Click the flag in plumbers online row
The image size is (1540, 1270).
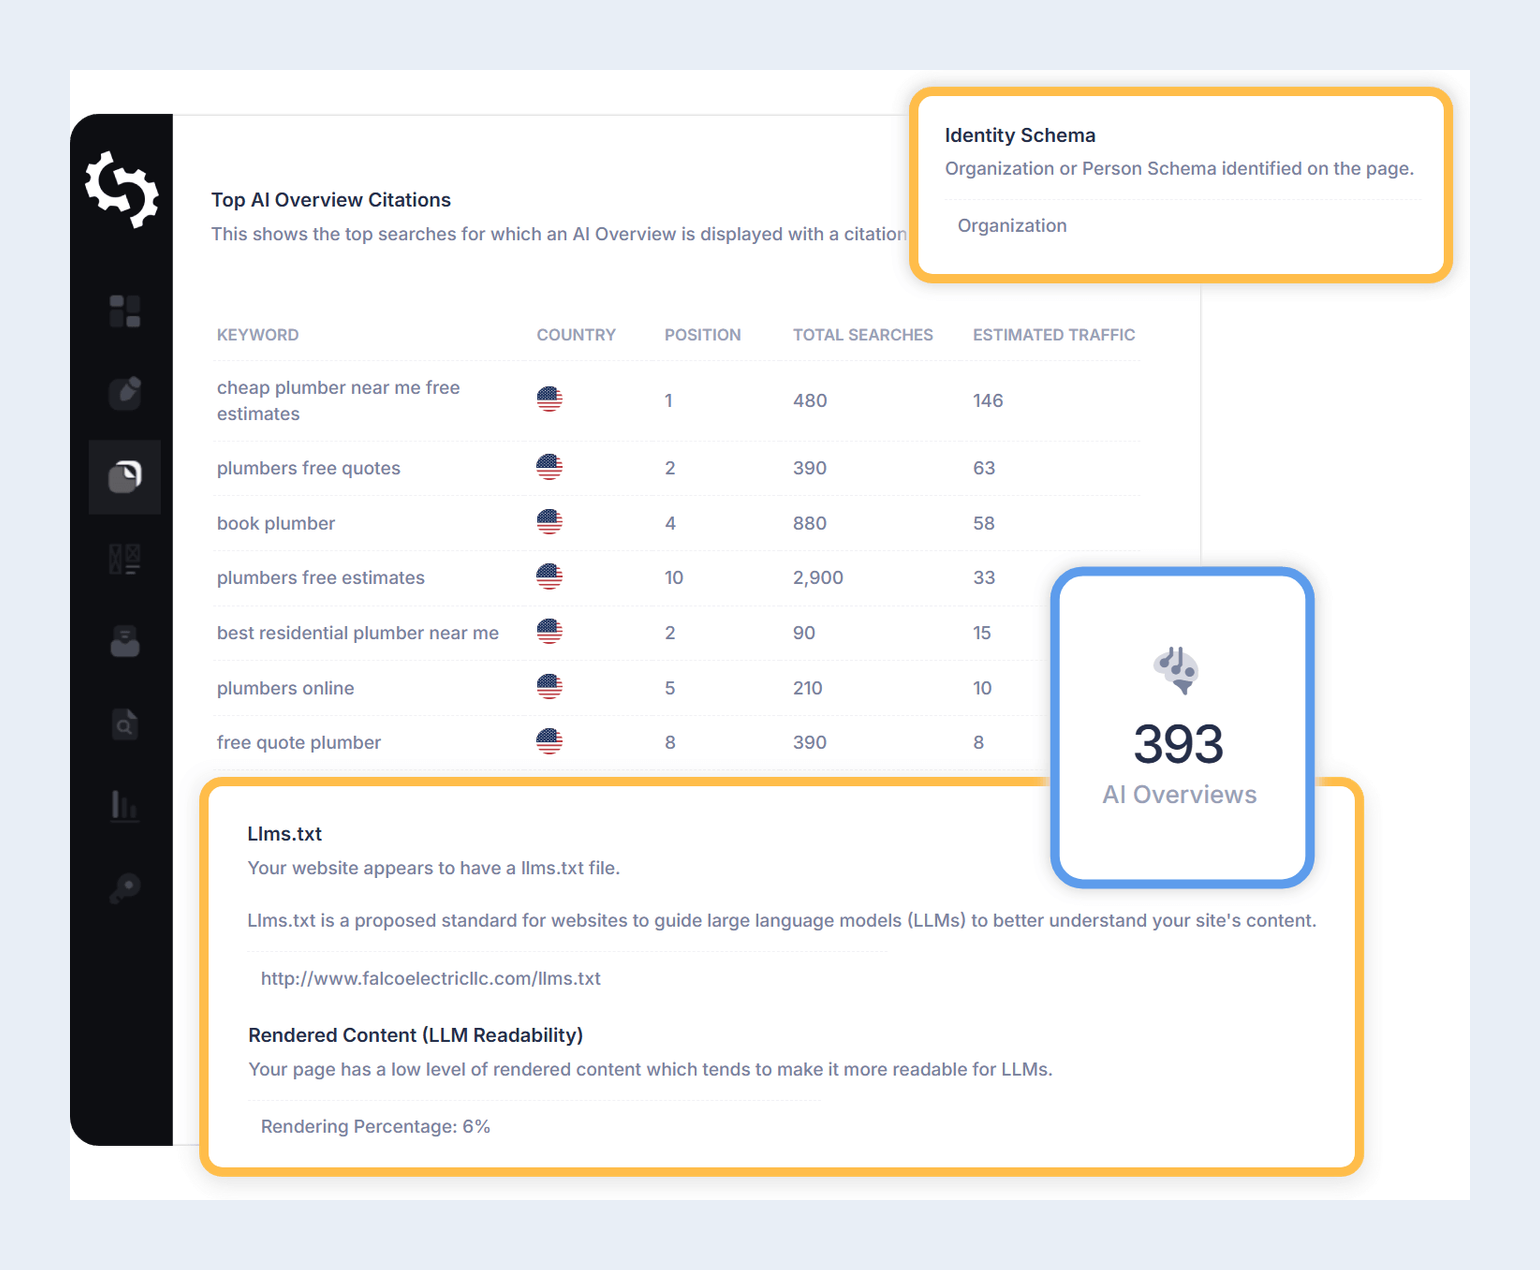point(549,687)
